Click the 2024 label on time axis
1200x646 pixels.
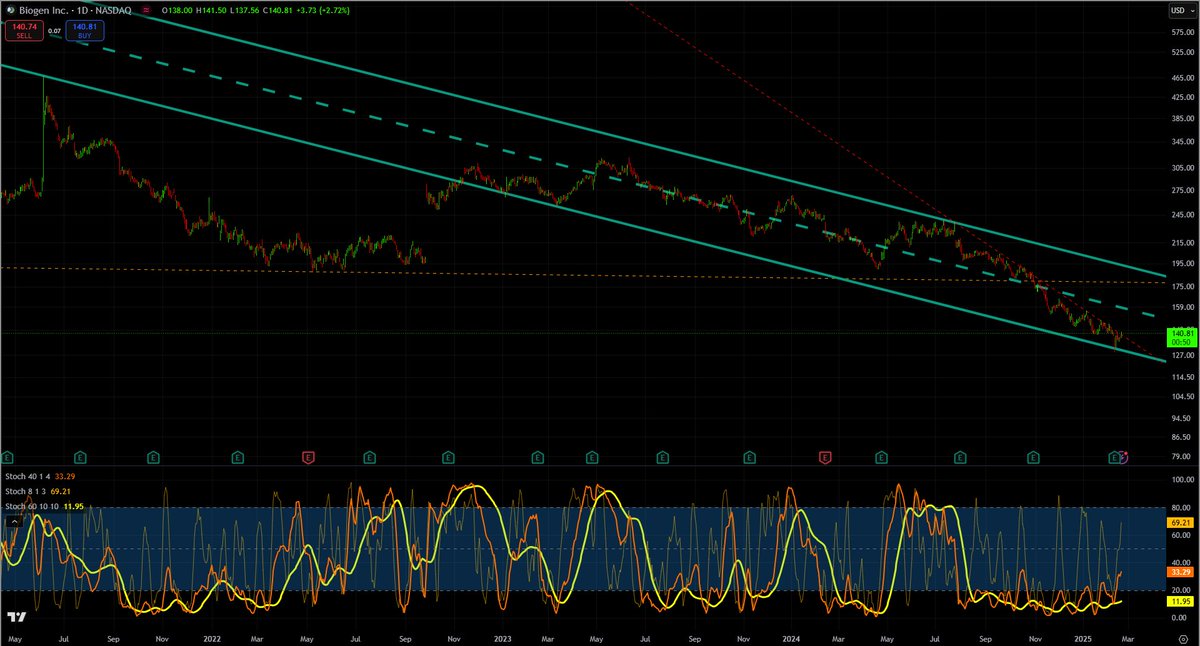[792, 637]
